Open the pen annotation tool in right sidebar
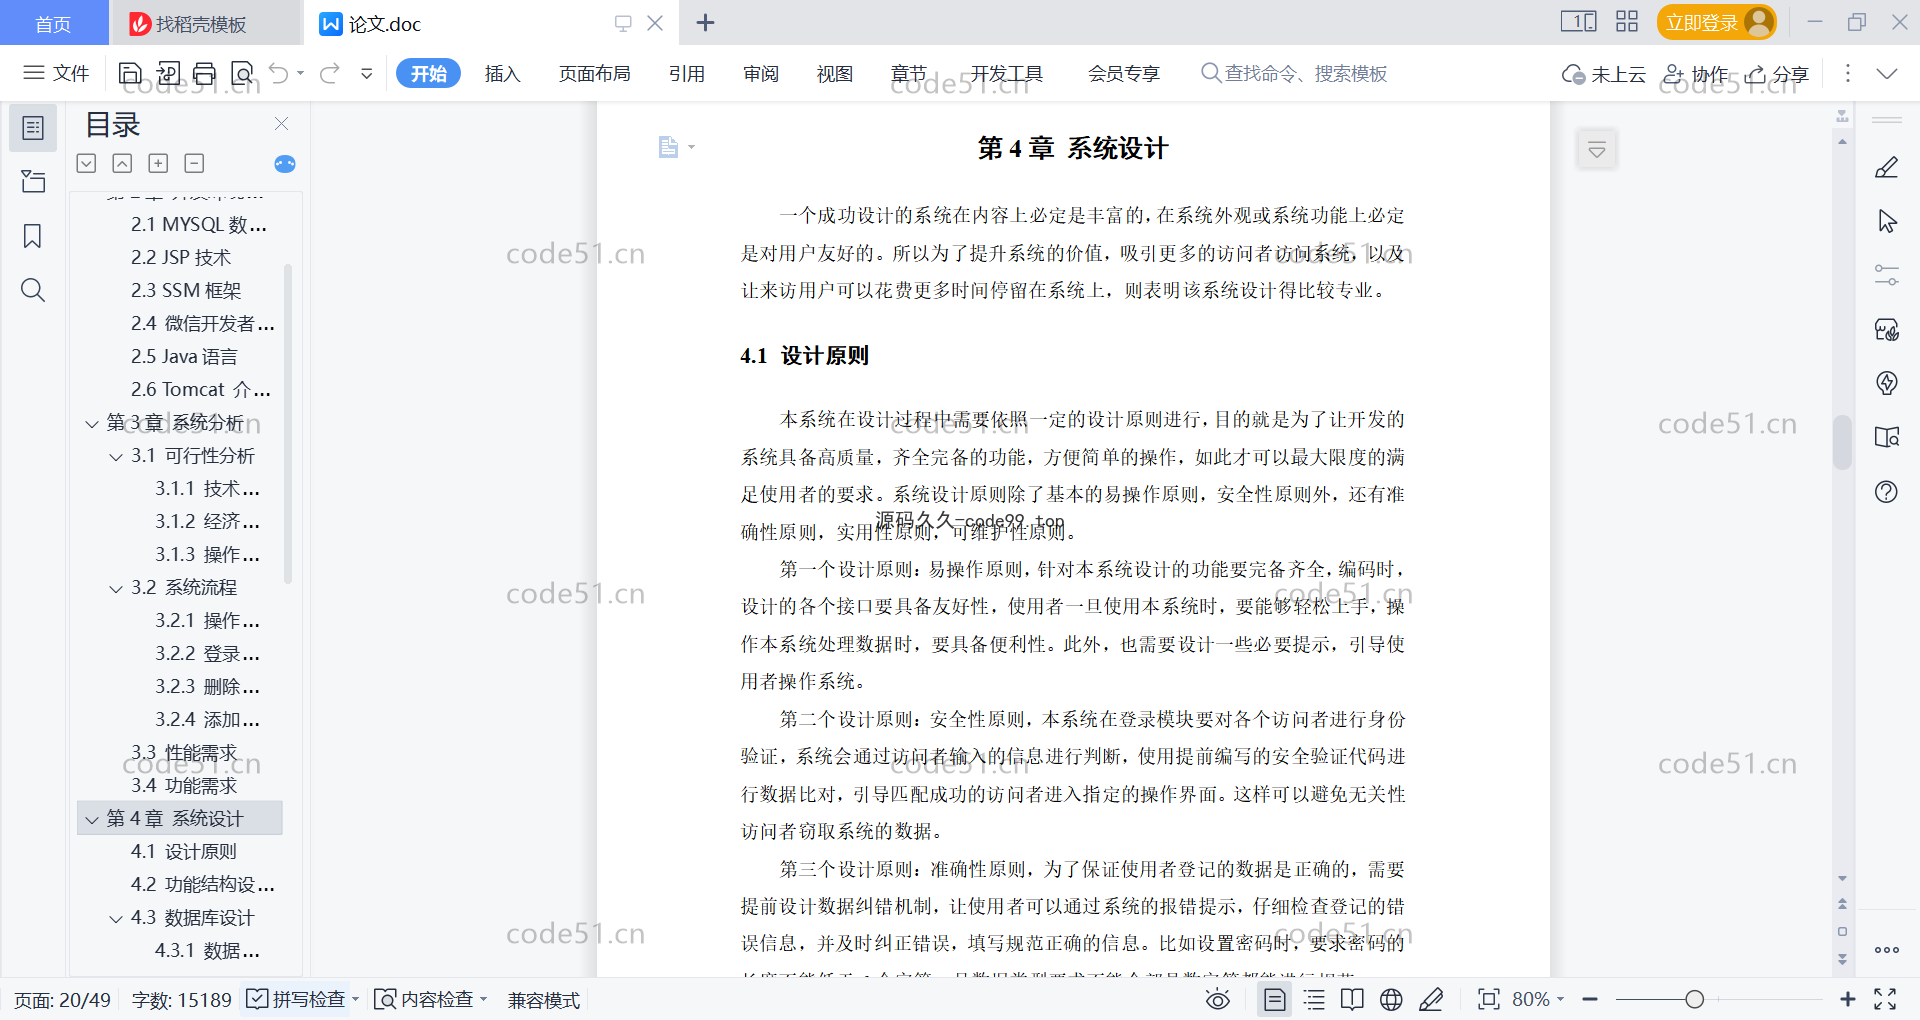Screen dimensions: 1920x1020 (x=1887, y=167)
